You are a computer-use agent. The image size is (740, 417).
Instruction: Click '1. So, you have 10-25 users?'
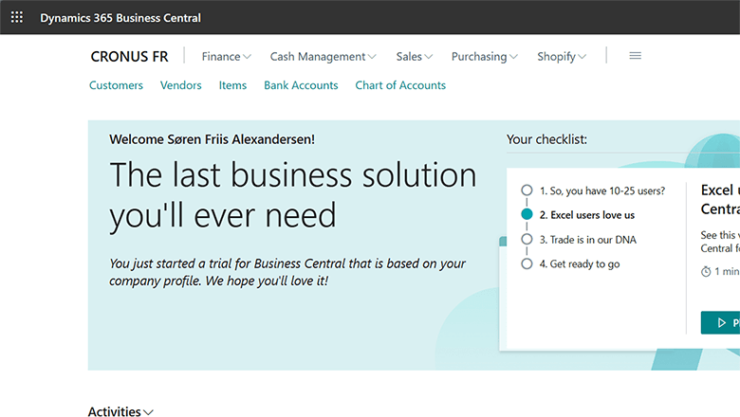pos(603,191)
